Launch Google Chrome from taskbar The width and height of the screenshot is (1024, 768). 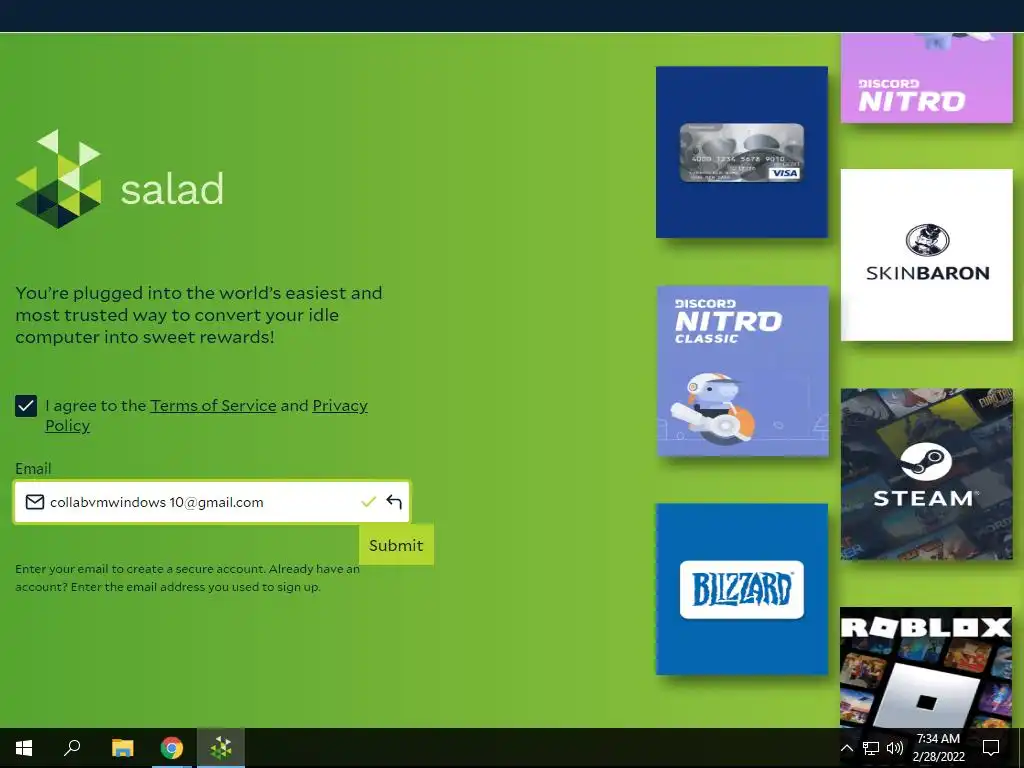pos(172,748)
